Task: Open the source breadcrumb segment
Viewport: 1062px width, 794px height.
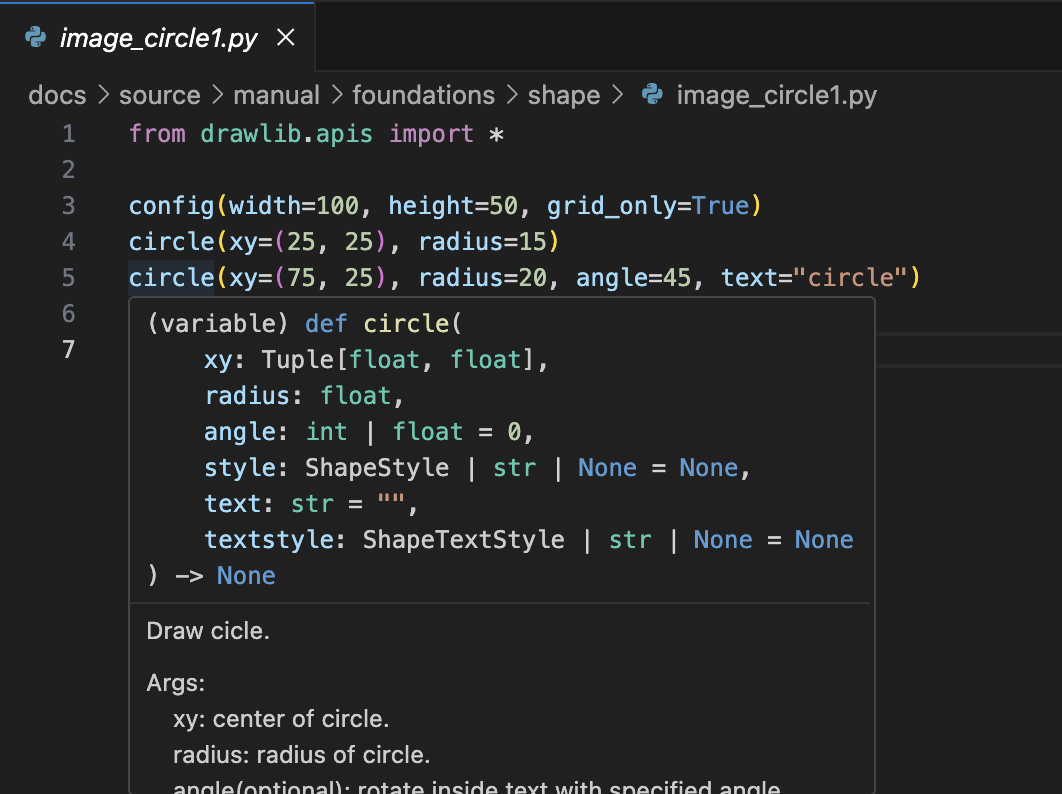Action: click(160, 95)
